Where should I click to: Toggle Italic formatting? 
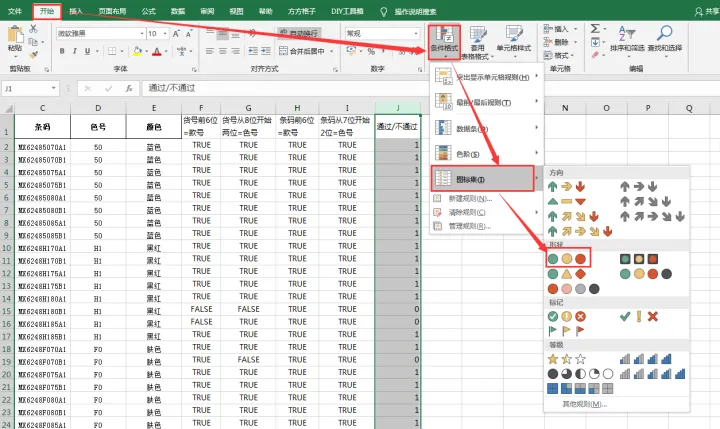click(x=74, y=51)
